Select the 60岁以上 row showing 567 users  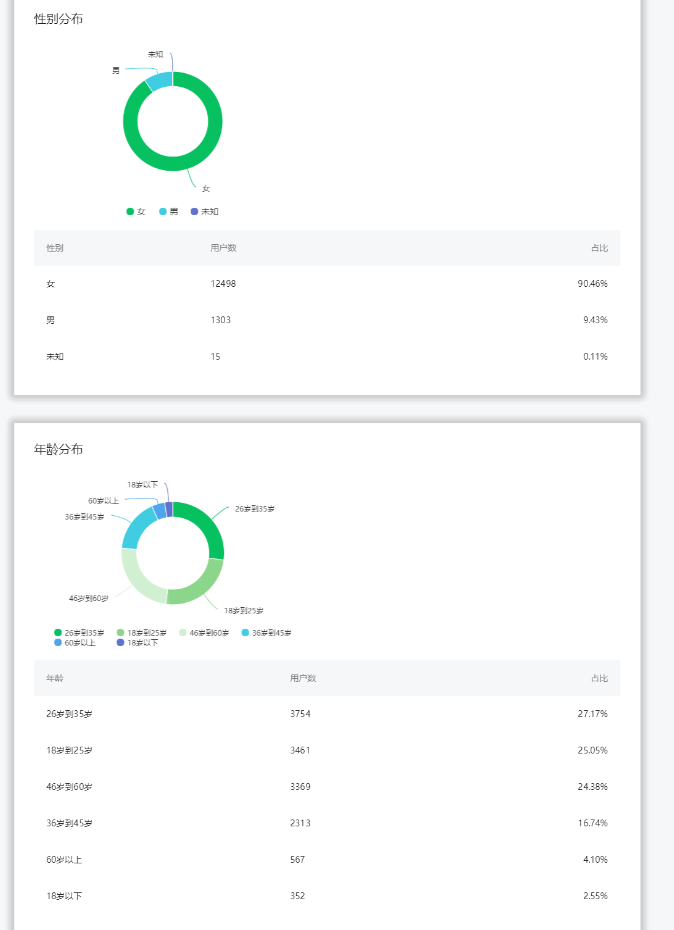(x=327, y=859)
